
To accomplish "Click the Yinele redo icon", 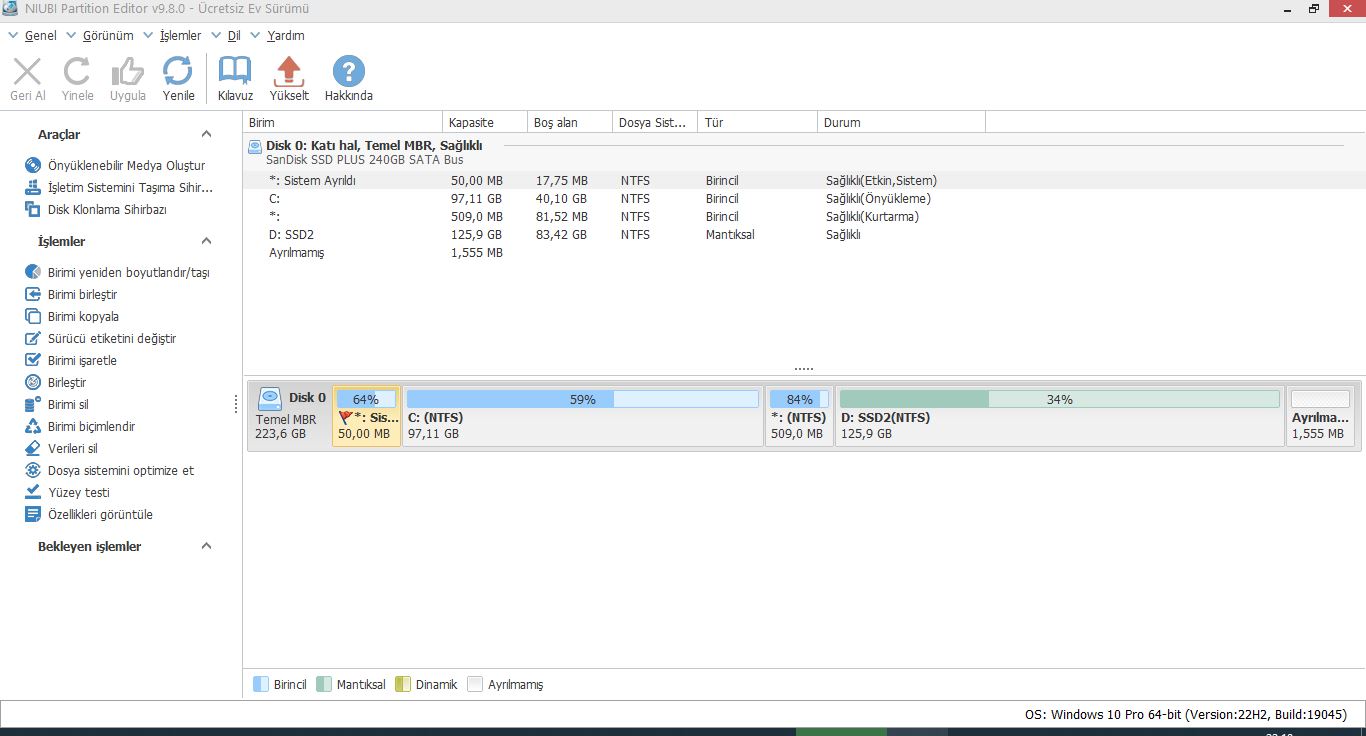I will [77, 72].
